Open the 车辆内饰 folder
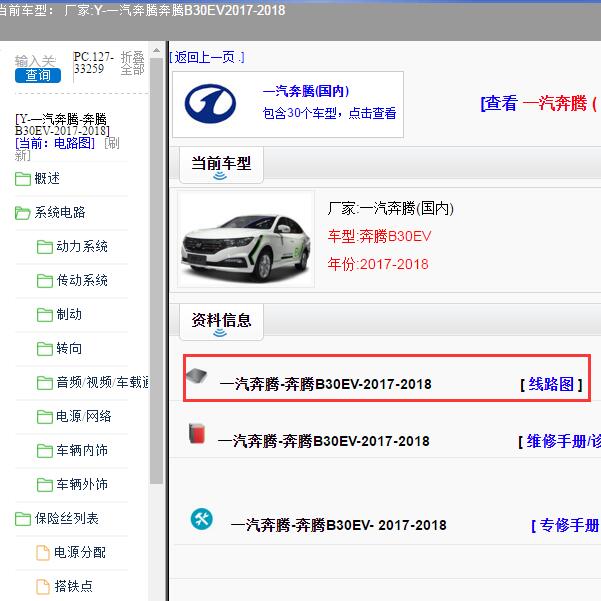601x601 pixels. (x=82, y=450)
